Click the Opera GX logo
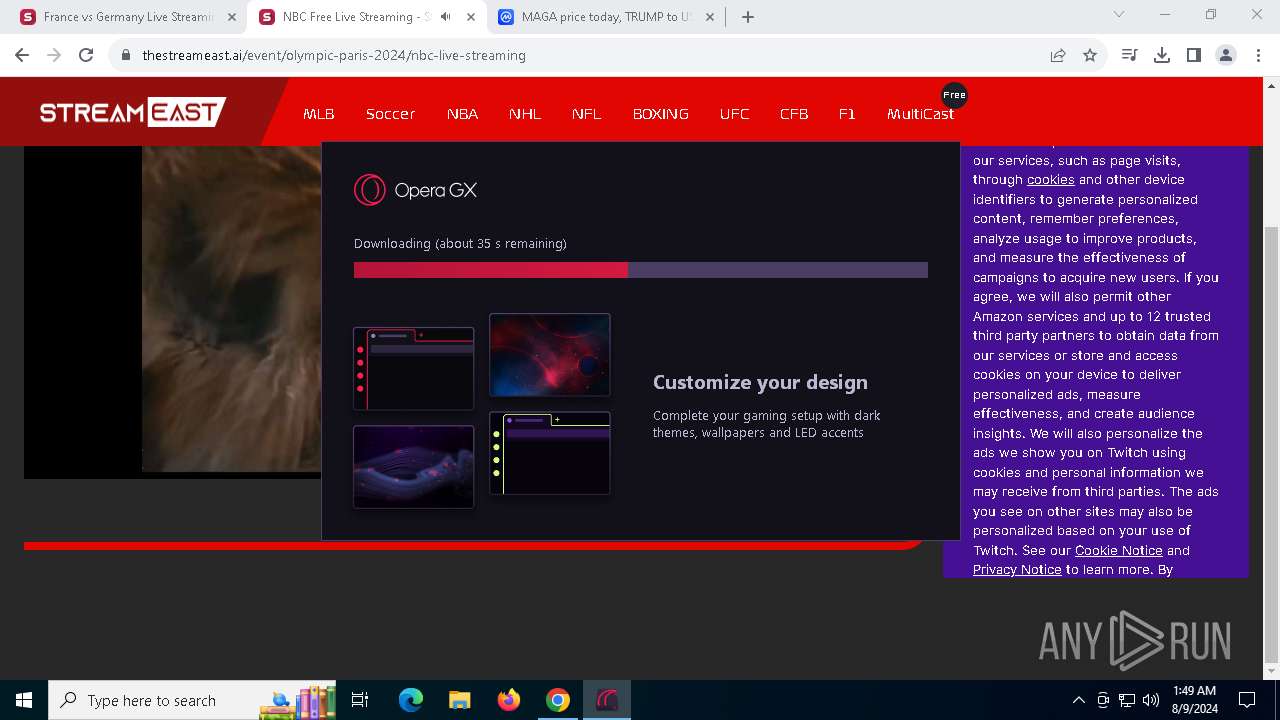 (416, 190)
